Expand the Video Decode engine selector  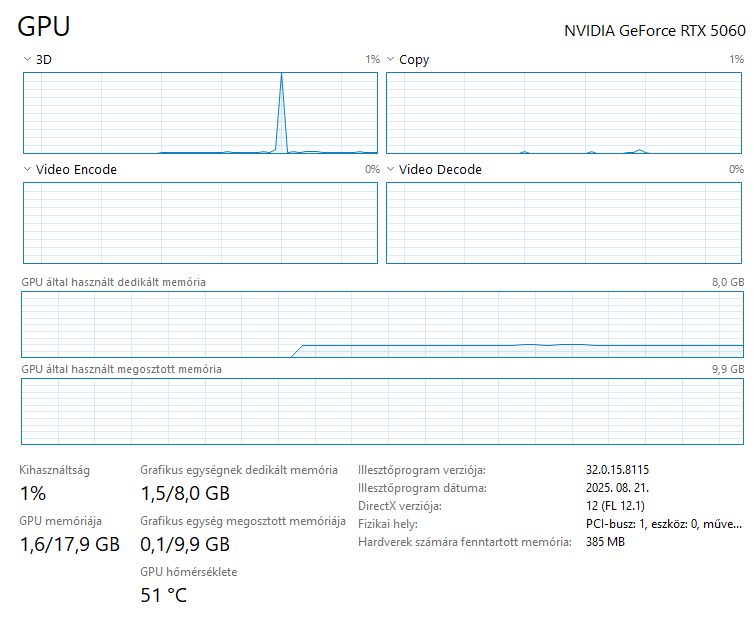[x=390, y=170]
